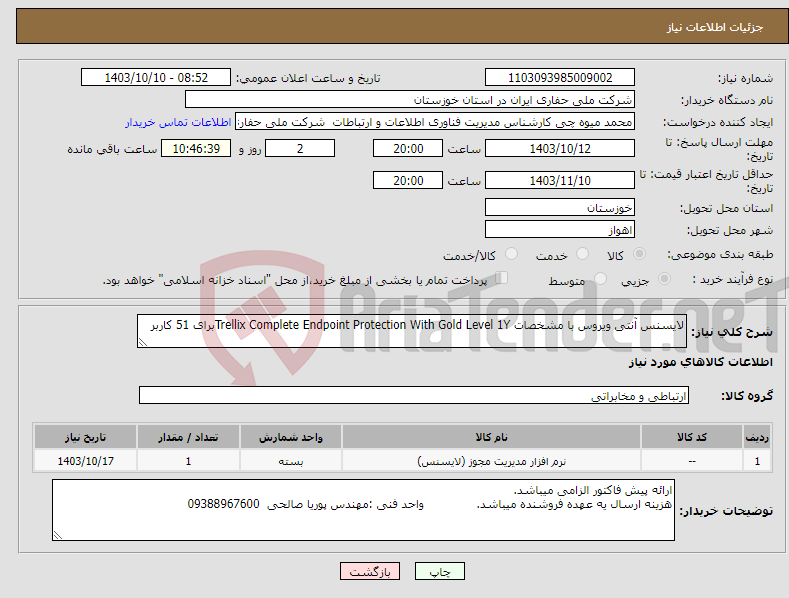This screenshot has height=598, width=789.
Task: Click the چاپ (print) button
Action: tap(439, 571)
